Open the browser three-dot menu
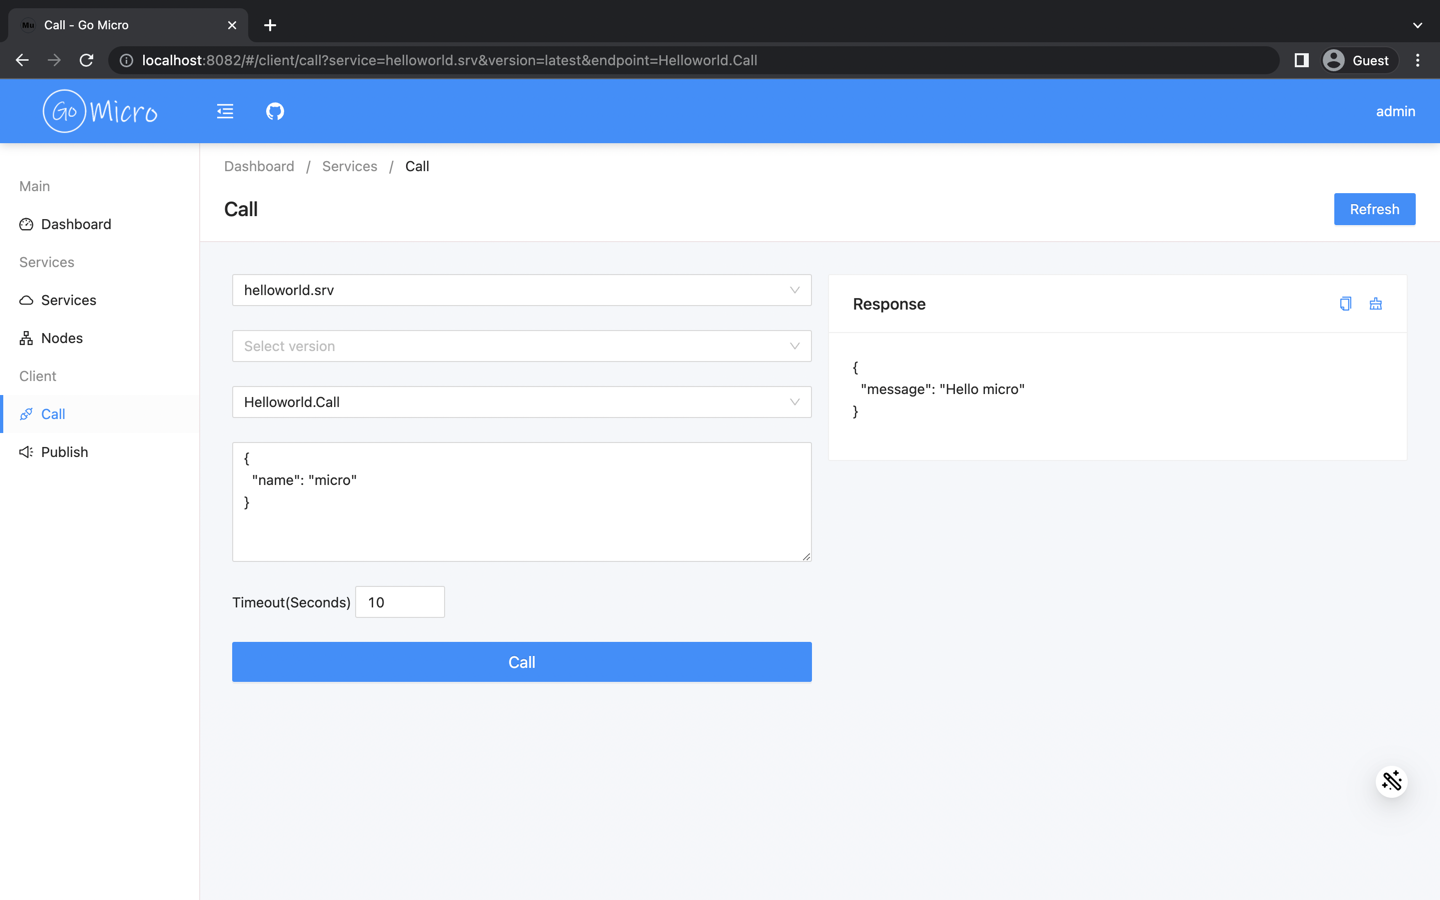This screenshot has height=900, width=1440. click(1418, 60)
